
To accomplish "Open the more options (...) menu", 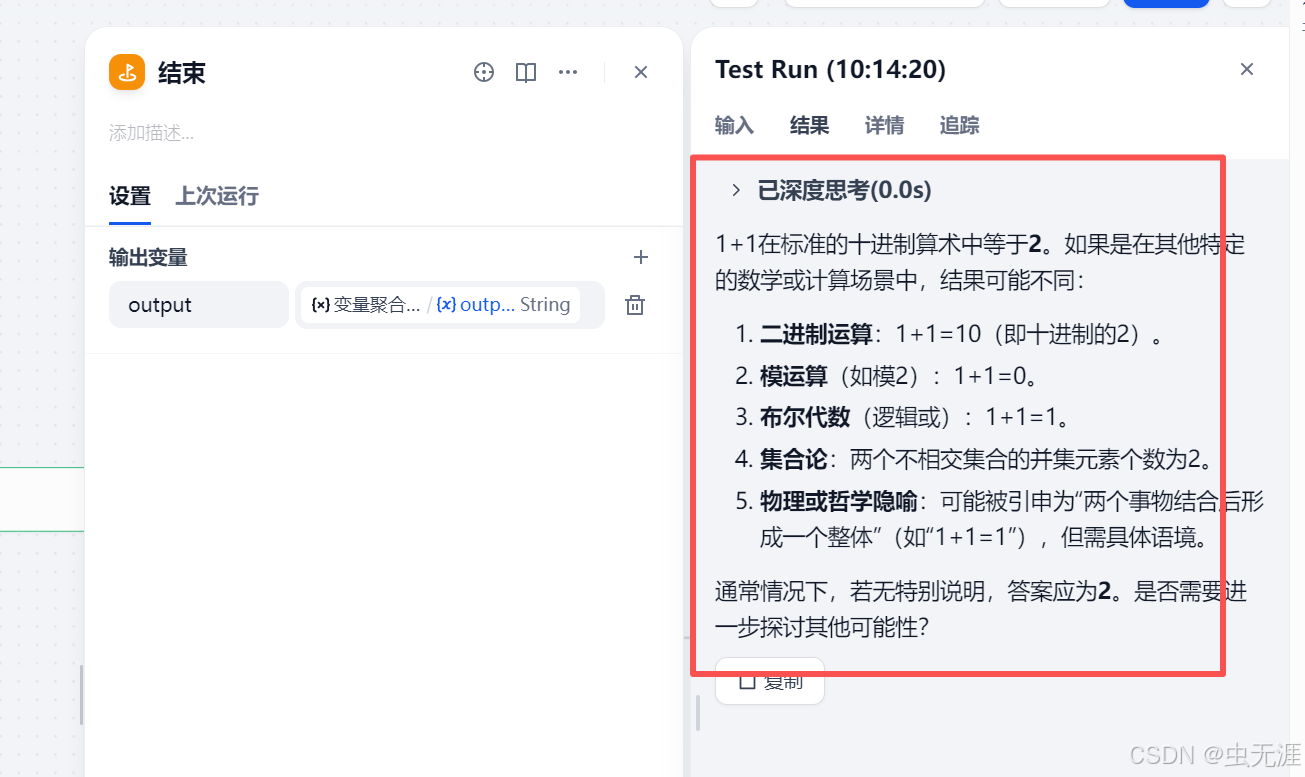I will pos(568,72).
